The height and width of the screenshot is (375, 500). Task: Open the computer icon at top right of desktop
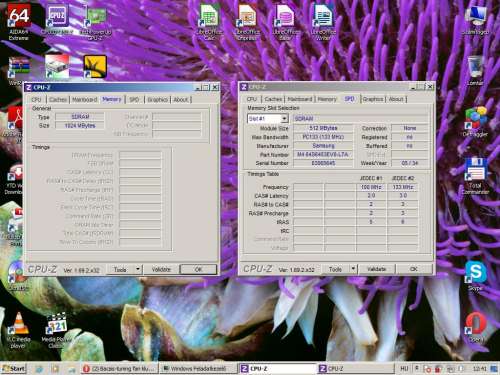point(476,20)
